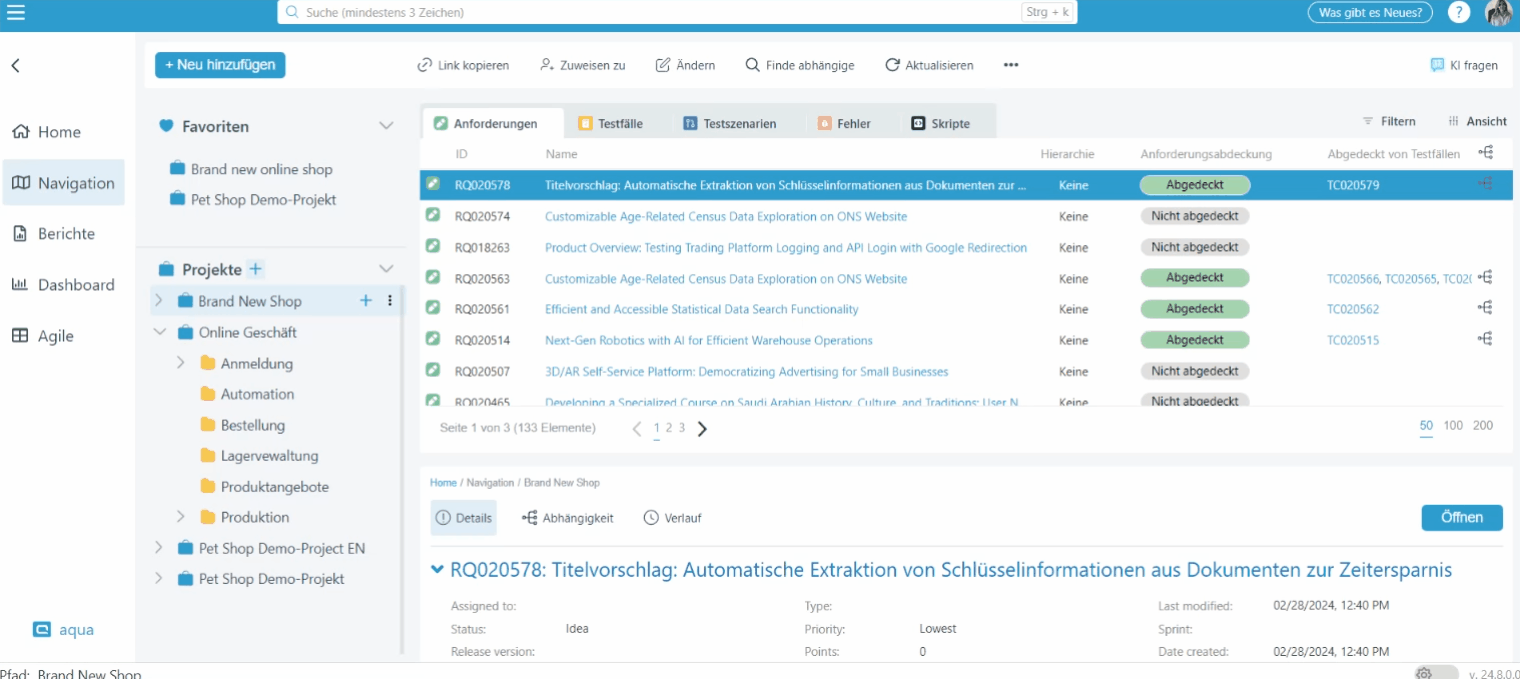
Task: Expand the Anmeldung folder
Action: click(x=181, y=363)
